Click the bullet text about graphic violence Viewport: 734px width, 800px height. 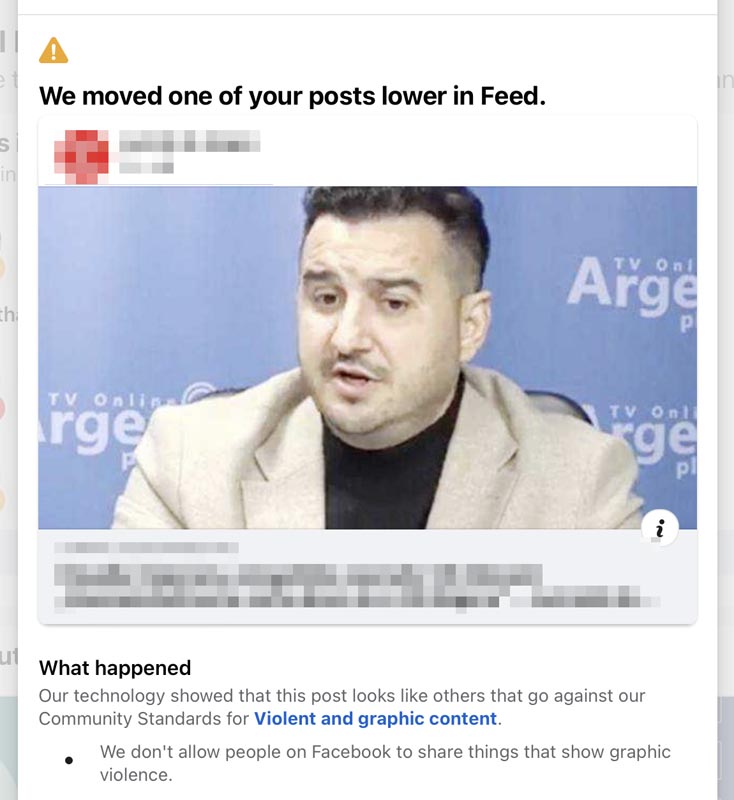385,763
